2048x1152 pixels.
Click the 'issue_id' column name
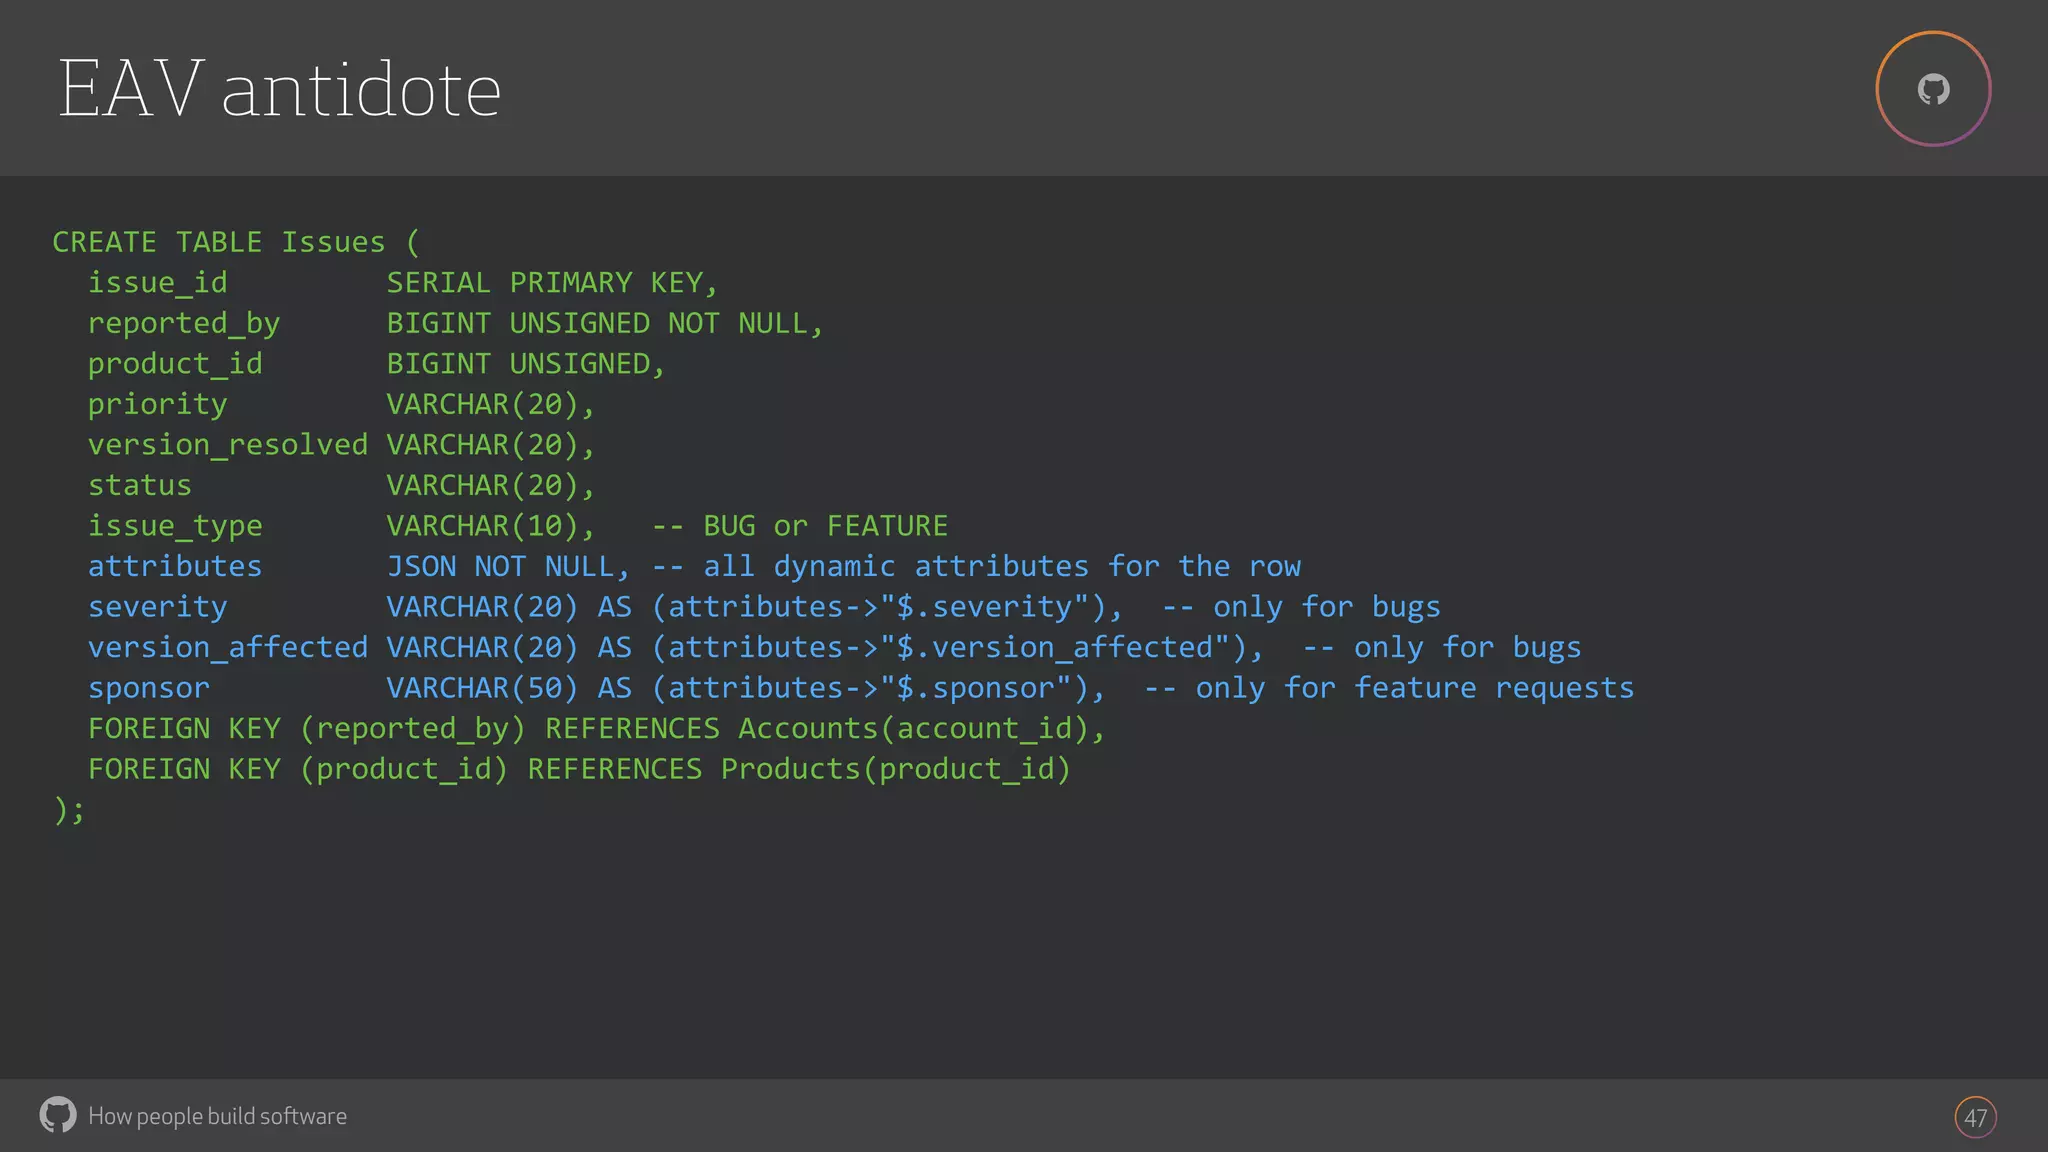(158, 283)
